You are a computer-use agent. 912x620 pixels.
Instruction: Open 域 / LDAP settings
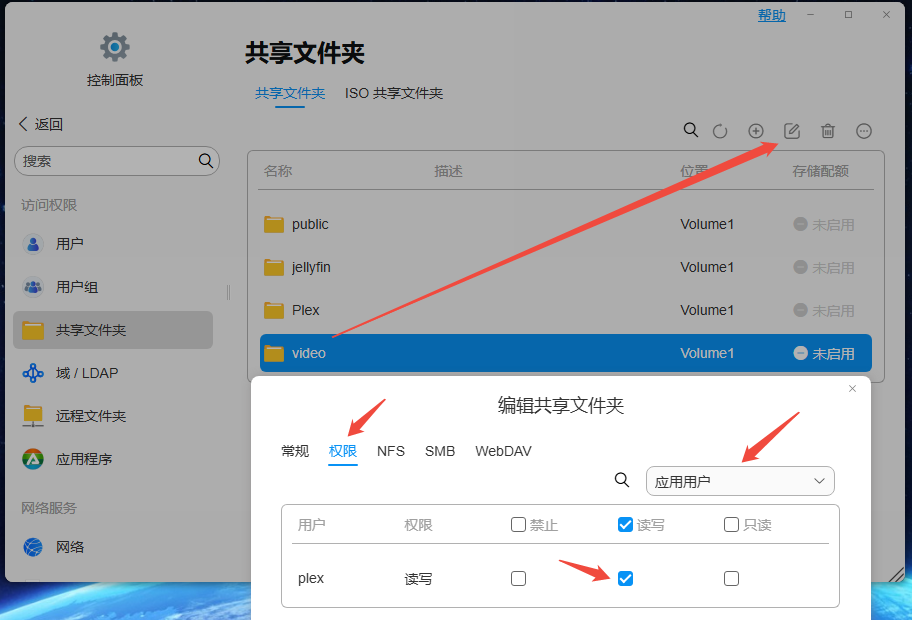pyautogui.click(x=112, y=373)
